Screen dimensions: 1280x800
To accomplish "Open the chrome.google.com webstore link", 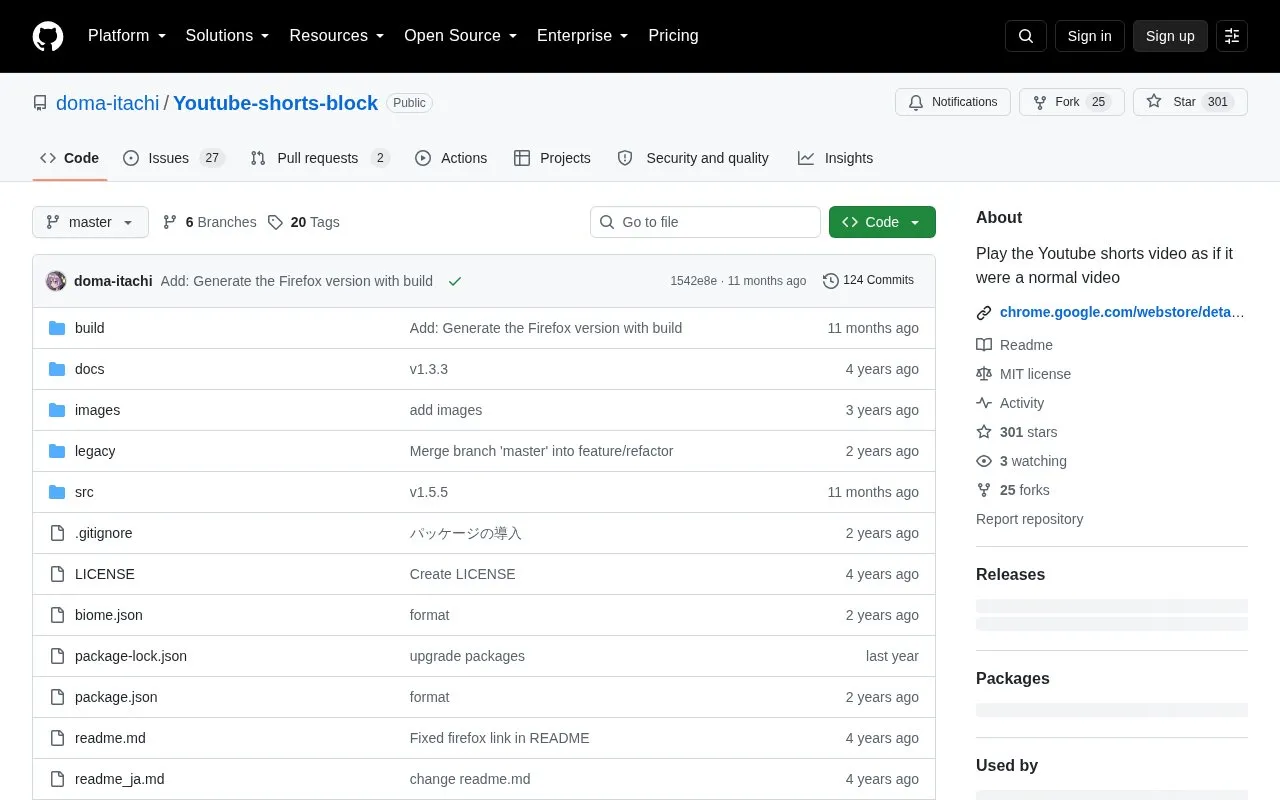I will tap(1122, 312).
